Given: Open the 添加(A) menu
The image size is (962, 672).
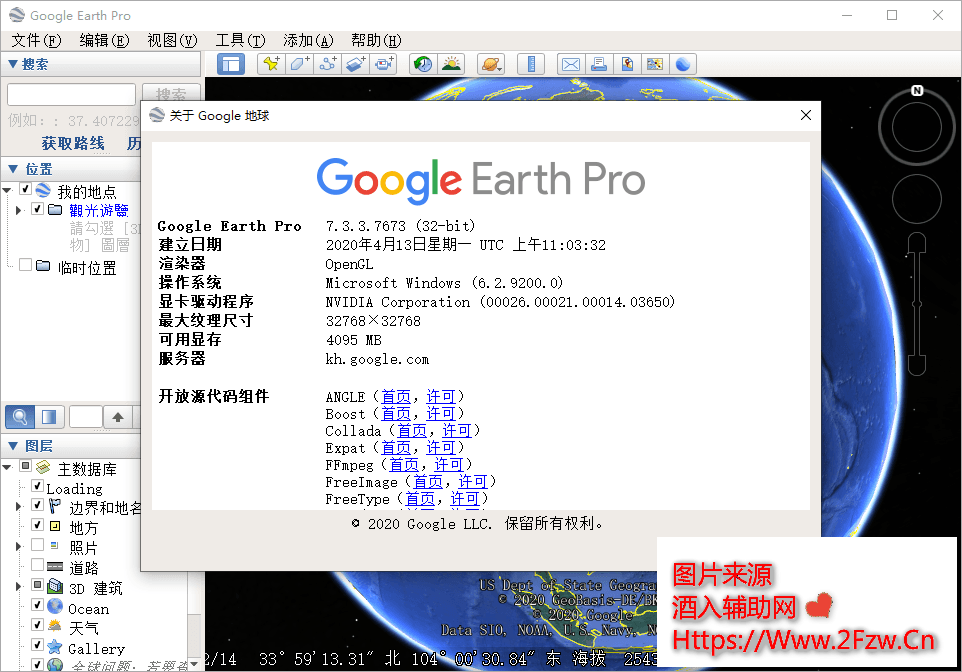Looking at the screenshot, I should (x=308, y=41).
